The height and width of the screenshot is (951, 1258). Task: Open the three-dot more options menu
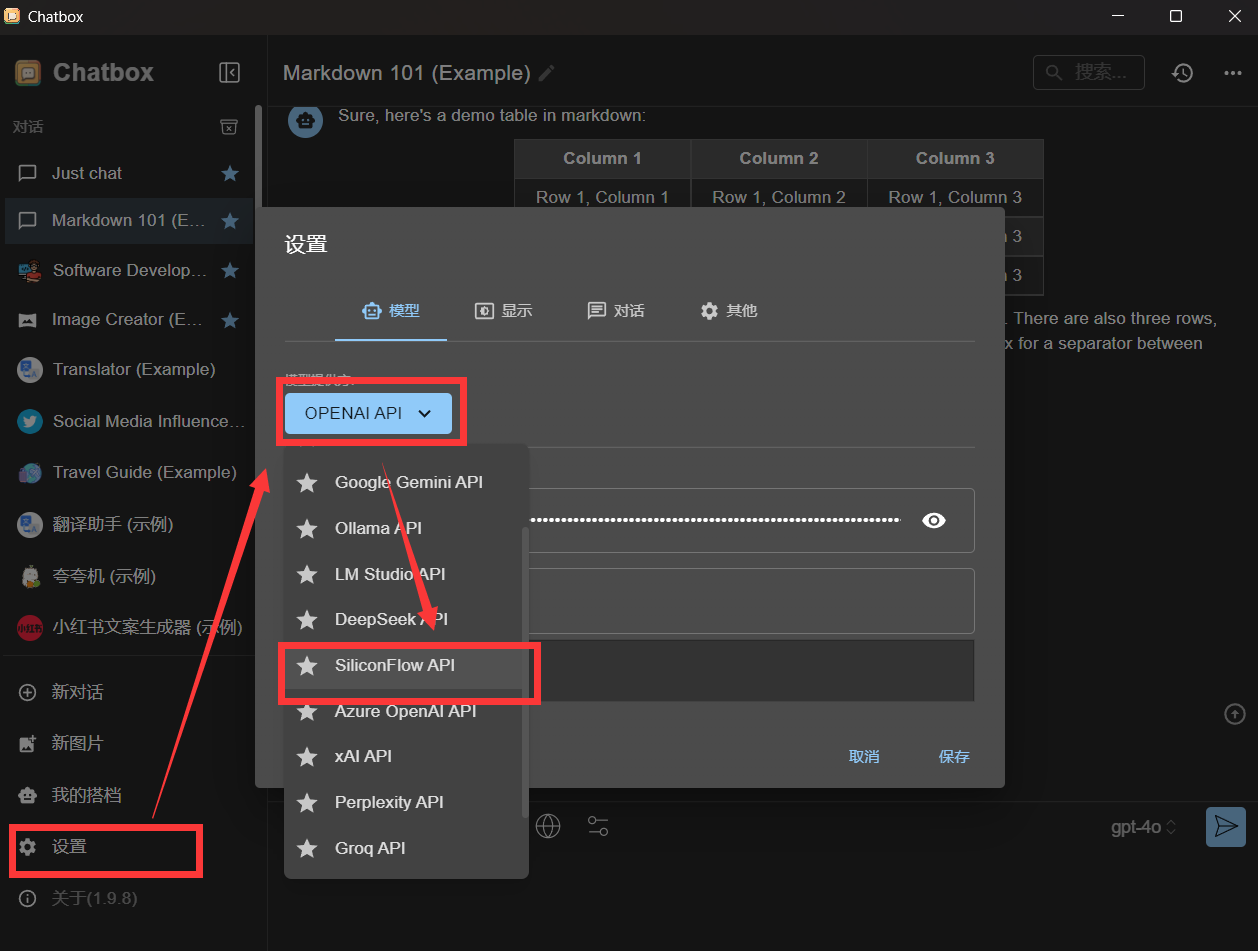[1232, 73]
